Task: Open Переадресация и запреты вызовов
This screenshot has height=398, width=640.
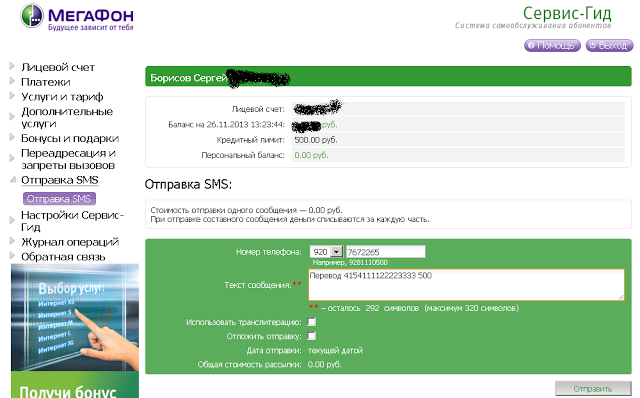Action: pyautogui.click(x=68, y=159)
